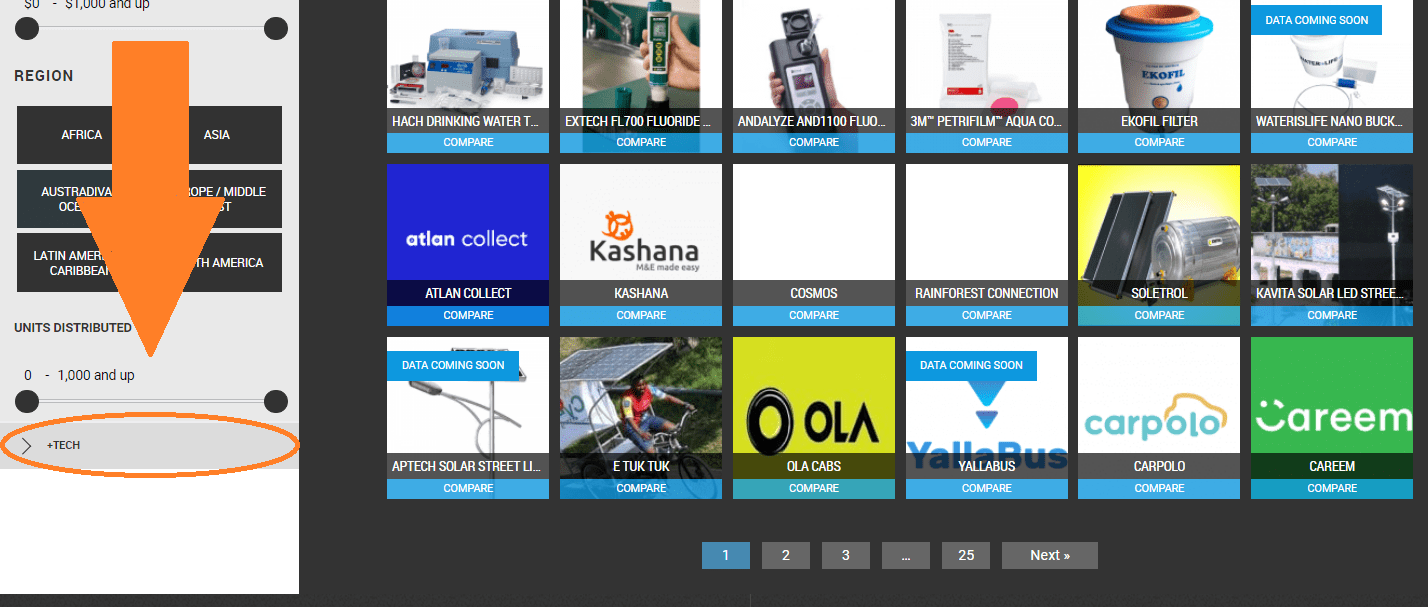1428x607 pixels.
Task: Click the '0 - 1,000 and up' units range text
Action: [80, 375]
